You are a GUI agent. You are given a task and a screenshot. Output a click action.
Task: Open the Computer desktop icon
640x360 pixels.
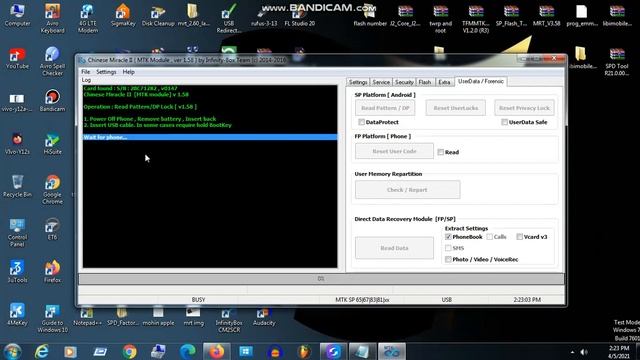[x=17, y=16]
